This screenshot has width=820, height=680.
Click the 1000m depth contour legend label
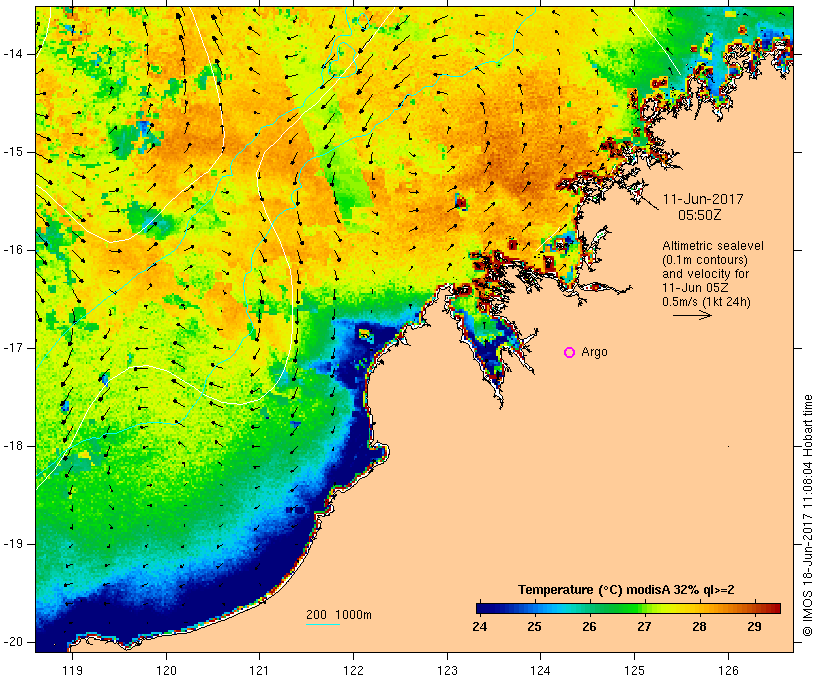click(x=354, y=615)
